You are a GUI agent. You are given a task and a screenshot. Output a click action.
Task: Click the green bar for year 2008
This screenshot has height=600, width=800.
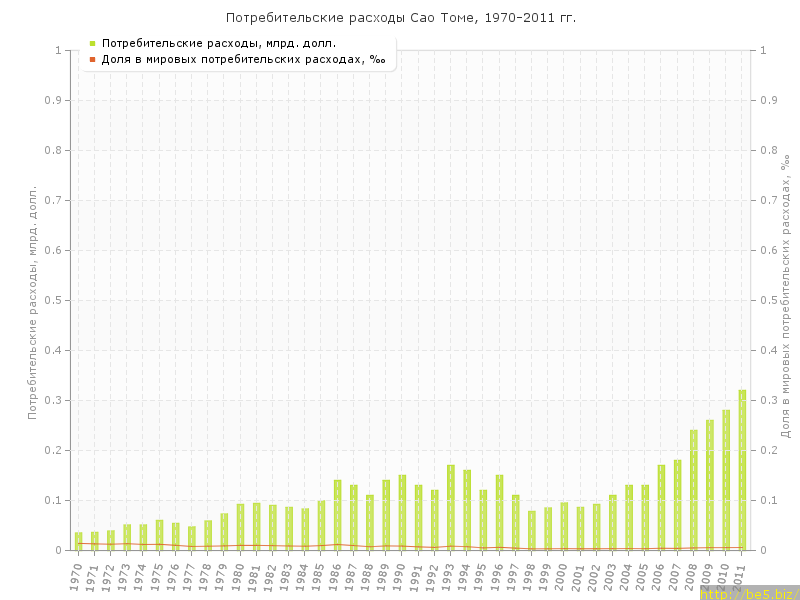tap(694, 490)
